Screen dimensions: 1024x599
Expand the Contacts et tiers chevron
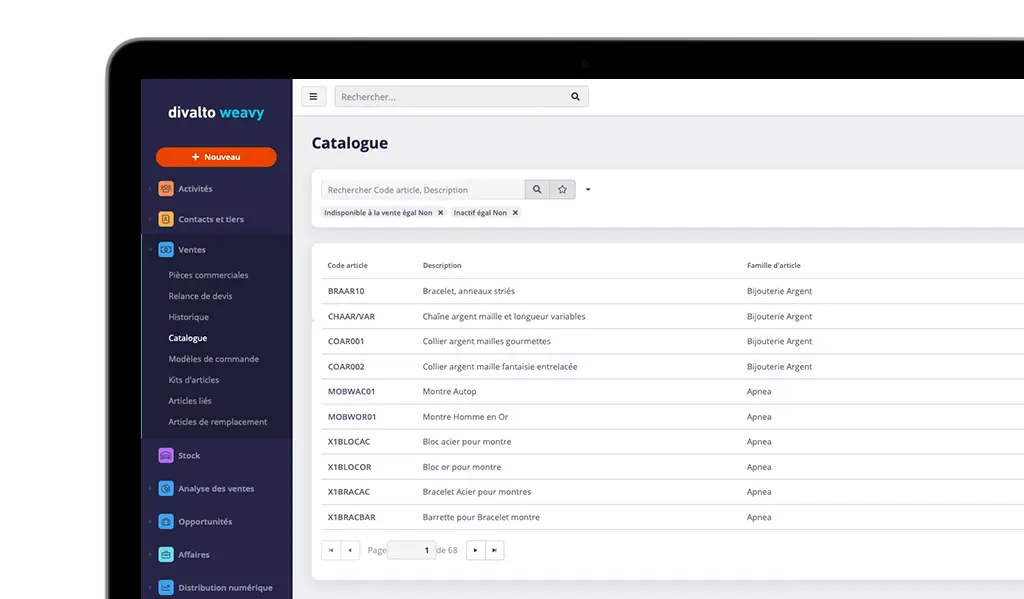pos(150,219)
